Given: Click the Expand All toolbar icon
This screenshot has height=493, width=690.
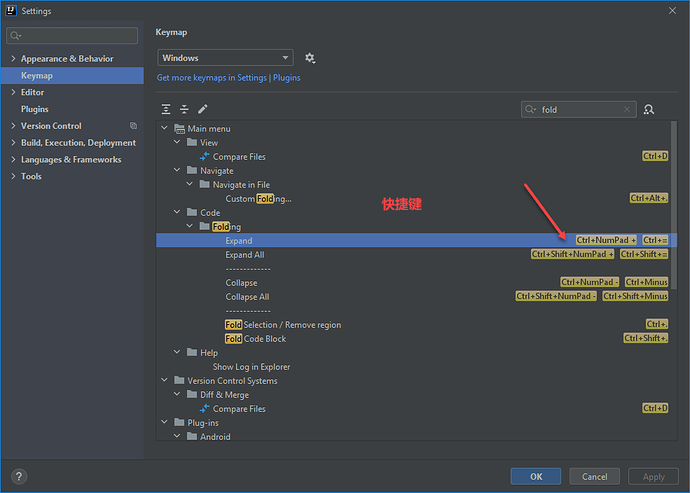Looking at the screenshot, I should click(x=166, y=109).
